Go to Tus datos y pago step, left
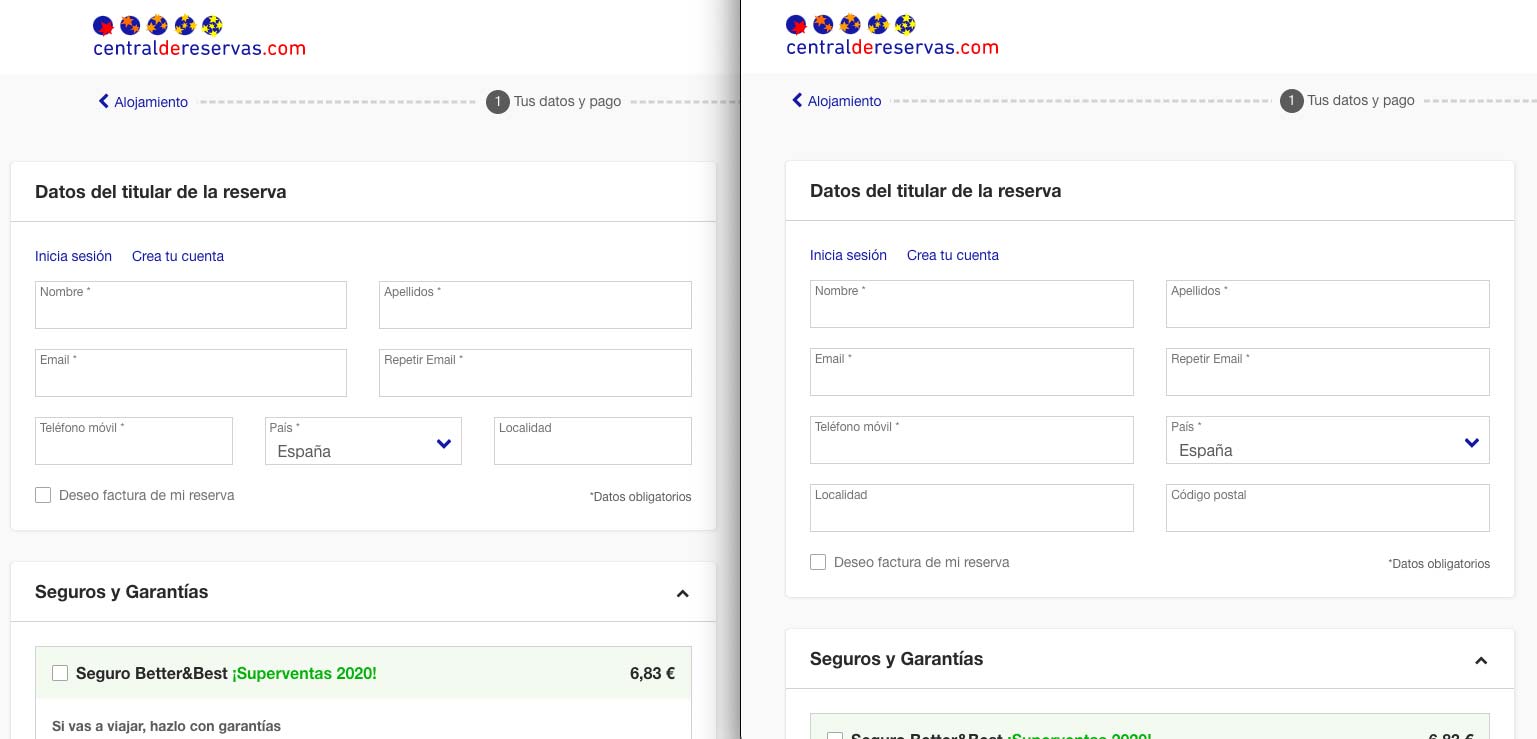This screenshot has height=739, width=1537. tap(567, 101)
